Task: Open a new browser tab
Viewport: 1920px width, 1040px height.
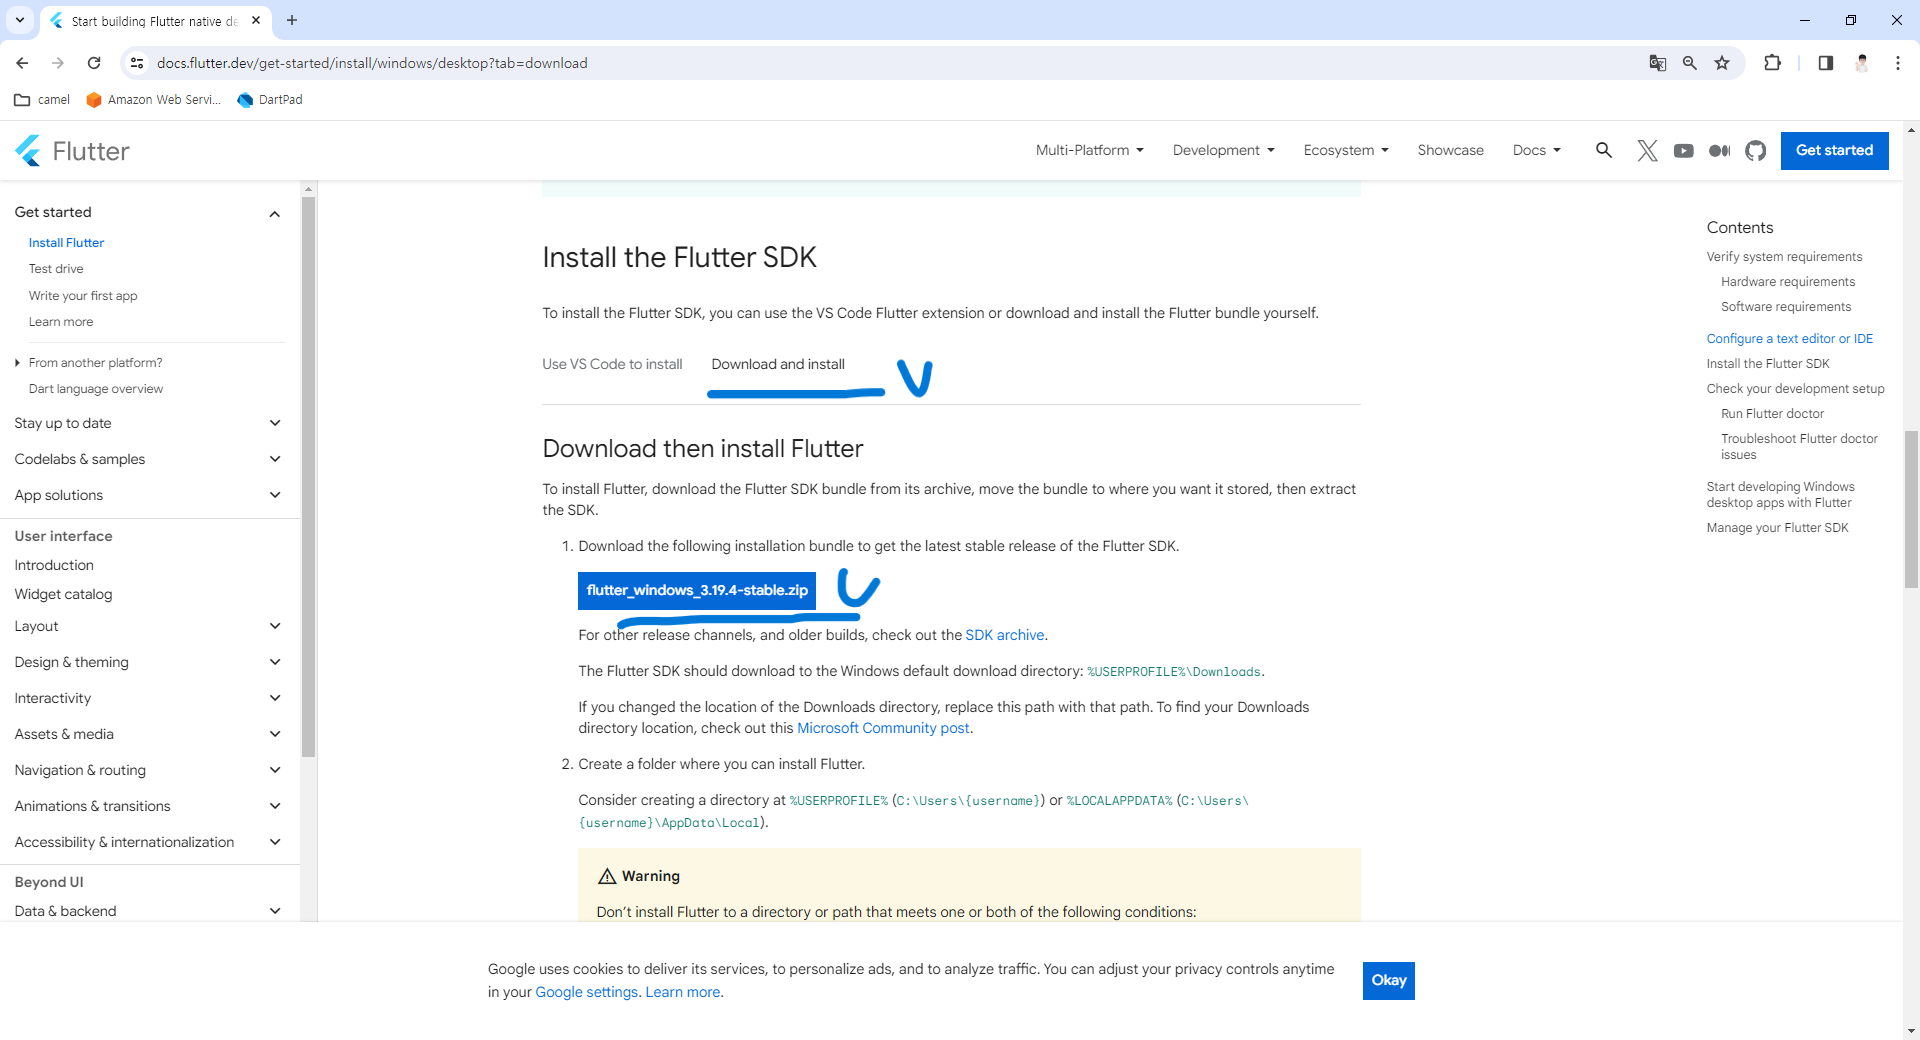Action: point(292,20)
